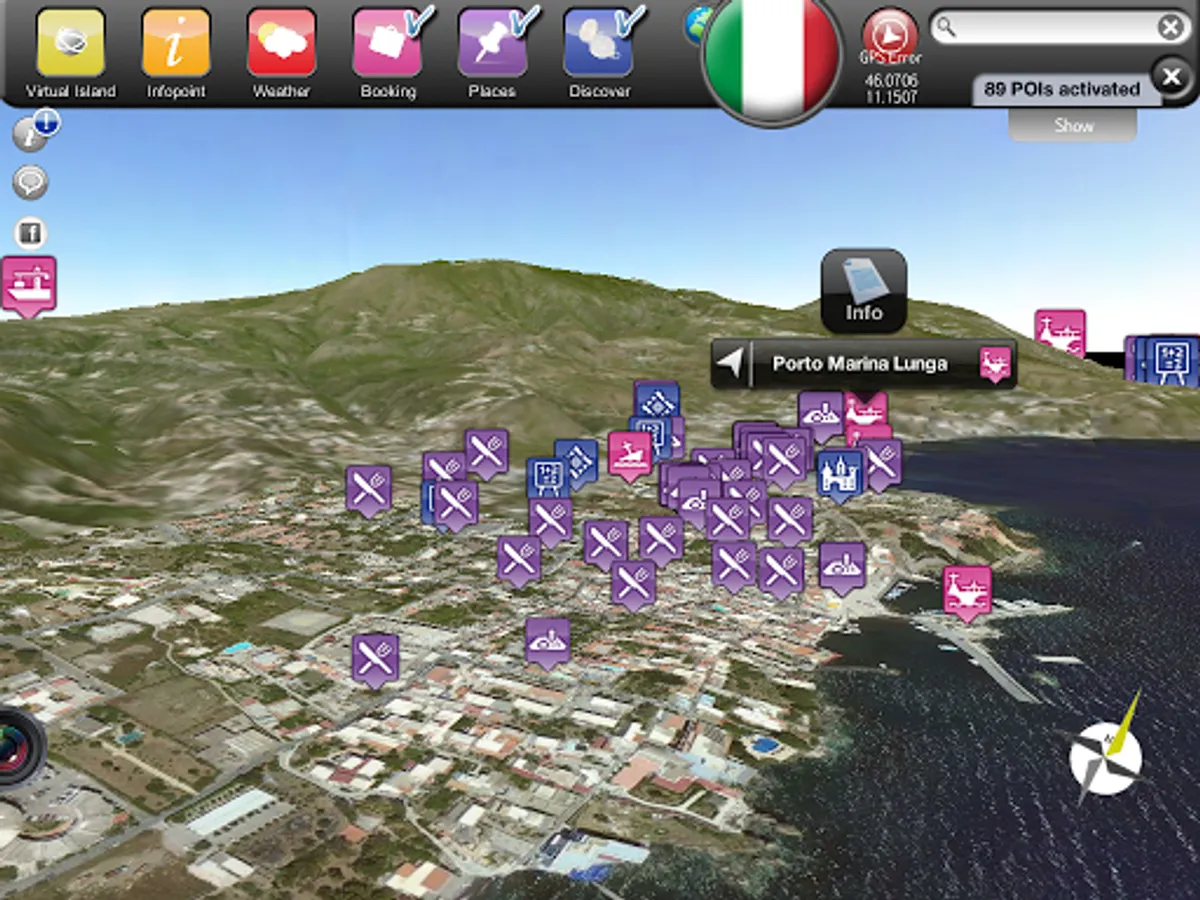
Task: Click the Show POIs button
Action: pyautogui.click(x=1073, y=126)
